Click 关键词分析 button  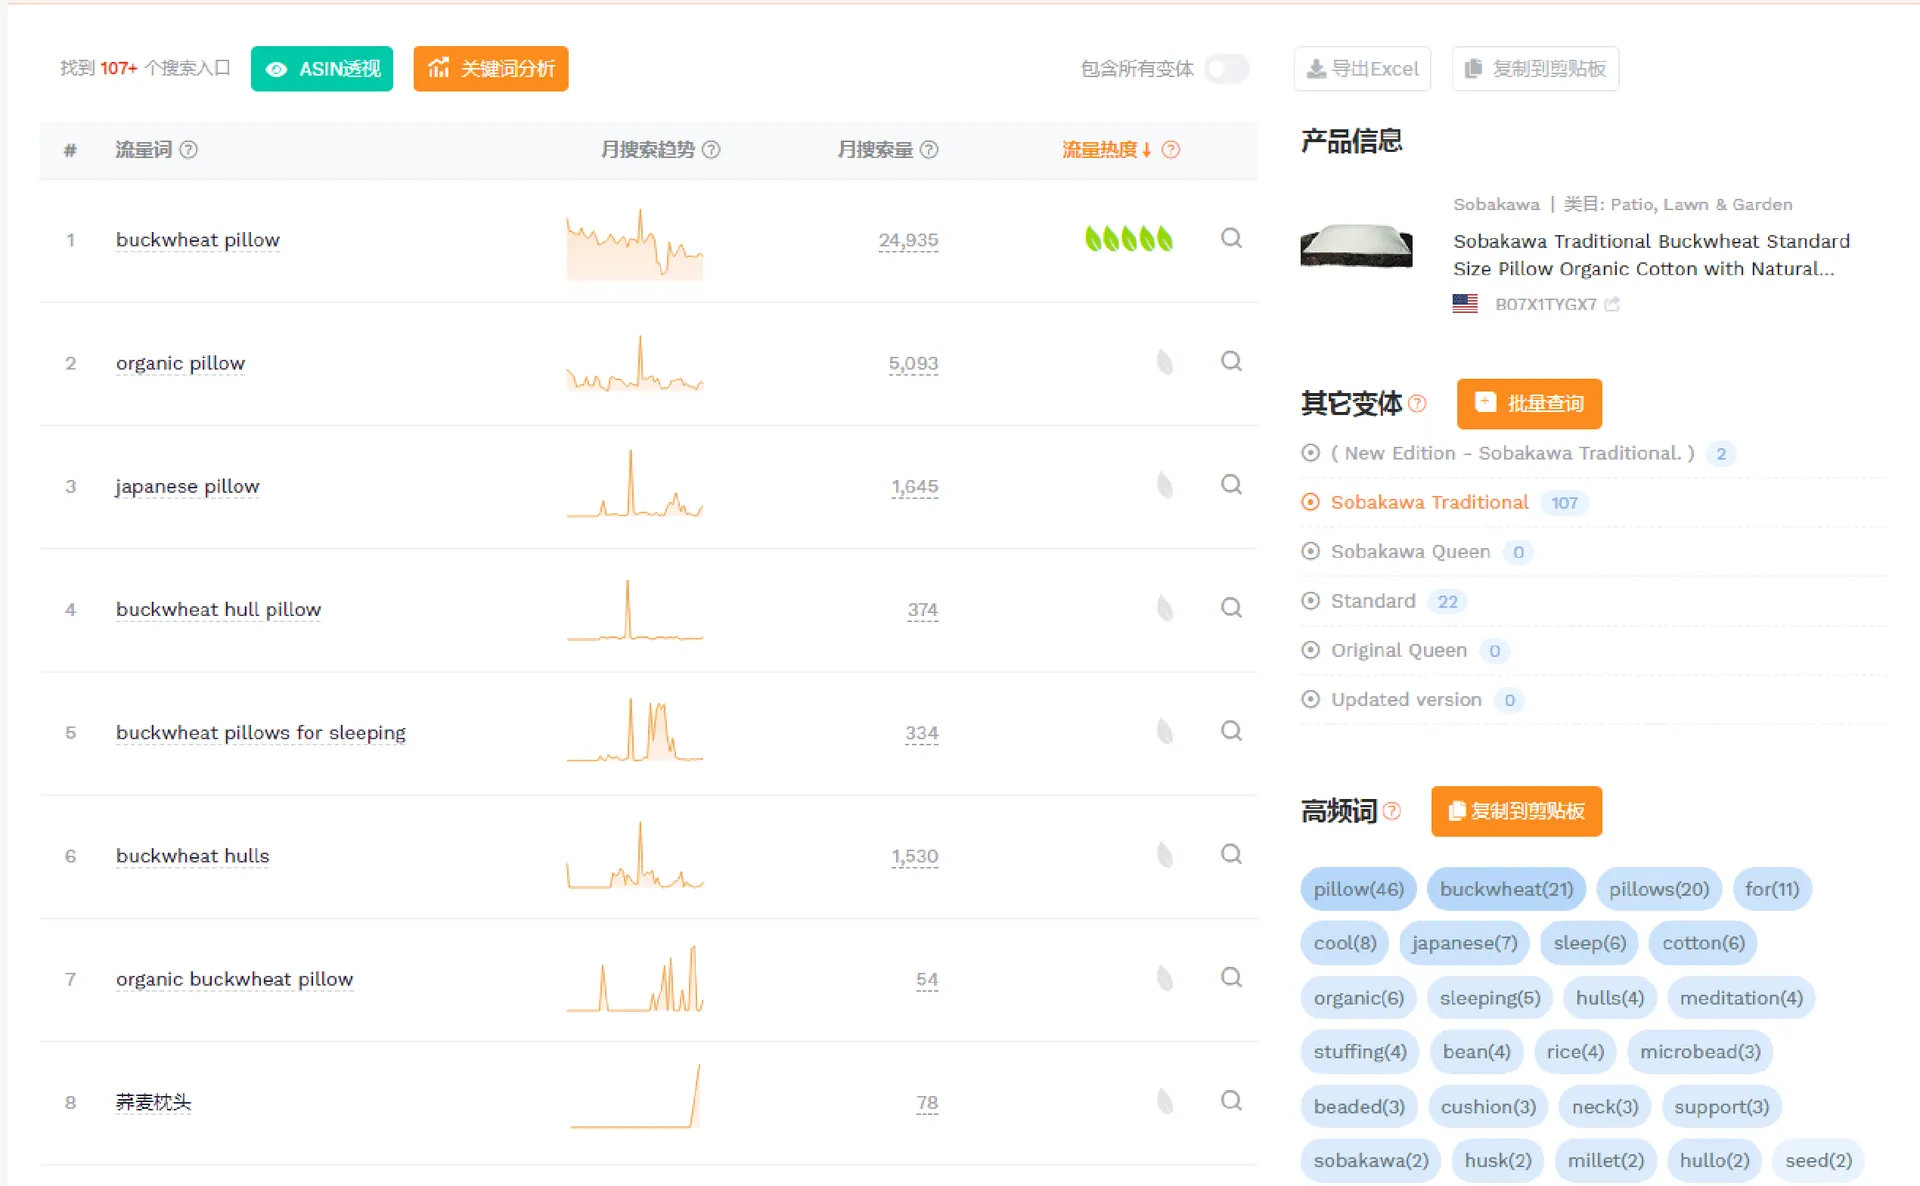tap(491, 69)
